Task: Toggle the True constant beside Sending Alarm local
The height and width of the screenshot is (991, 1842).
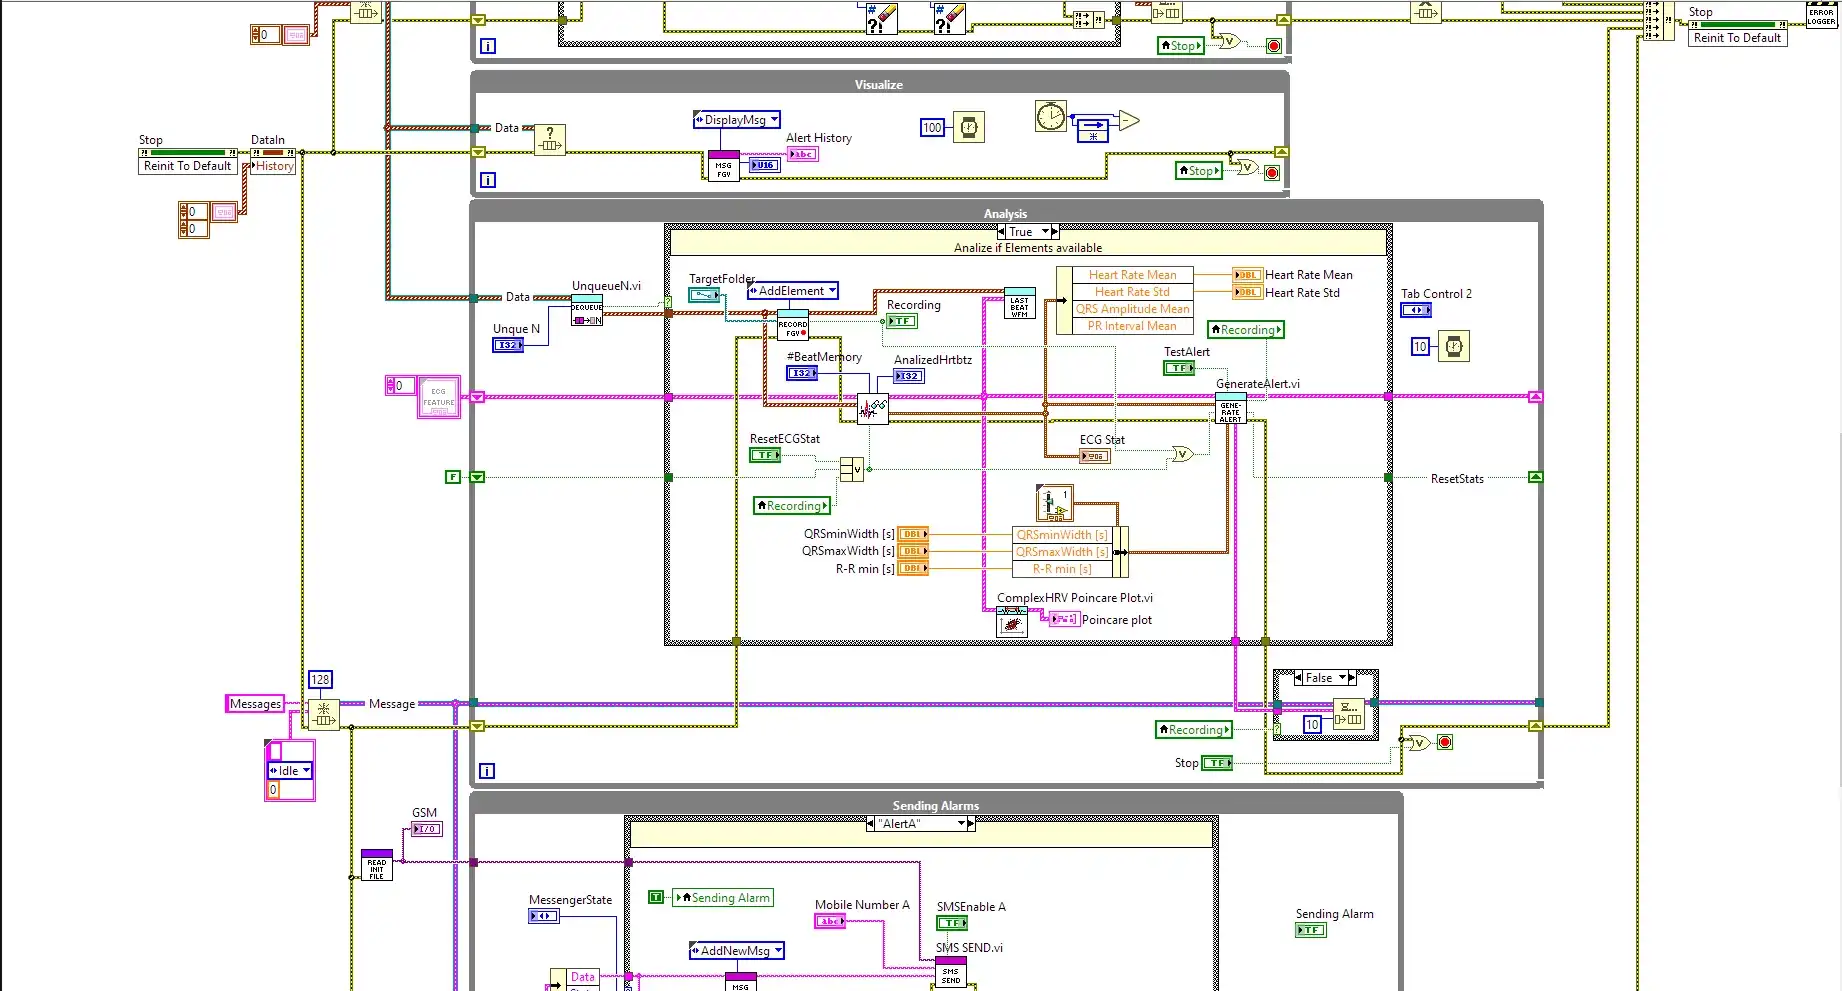Action: point(656,897)
